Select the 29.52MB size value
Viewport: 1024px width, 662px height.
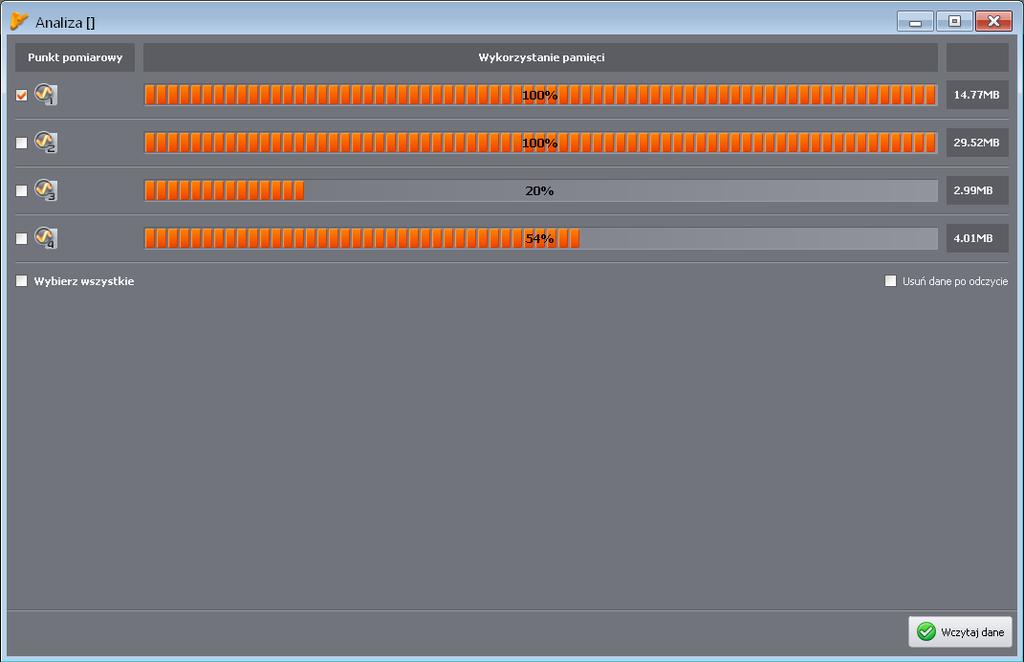coord(977,142)
